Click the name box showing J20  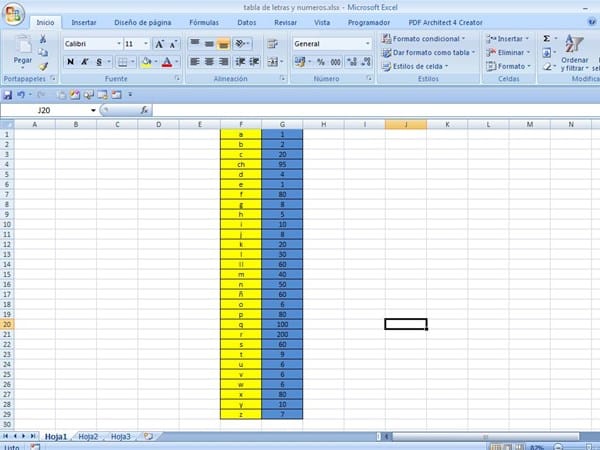click(44, 110)
